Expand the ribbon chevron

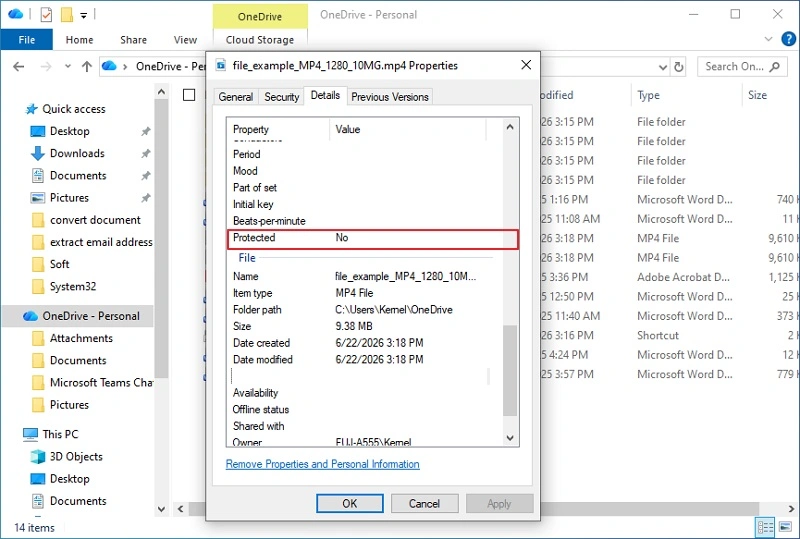click(768, 39)
